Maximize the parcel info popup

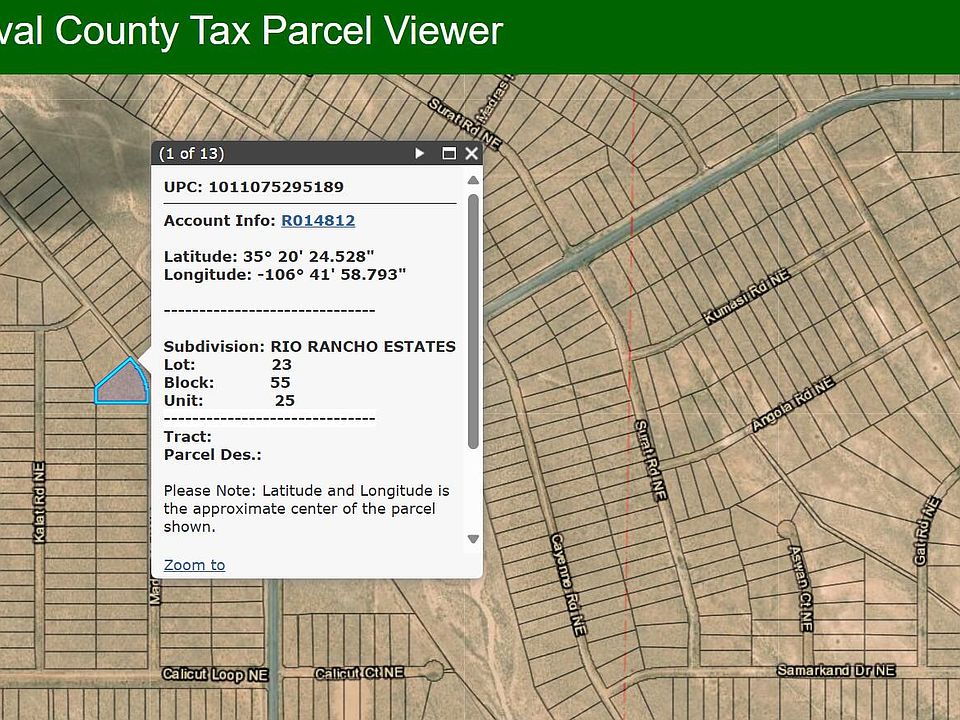[449, 153]
